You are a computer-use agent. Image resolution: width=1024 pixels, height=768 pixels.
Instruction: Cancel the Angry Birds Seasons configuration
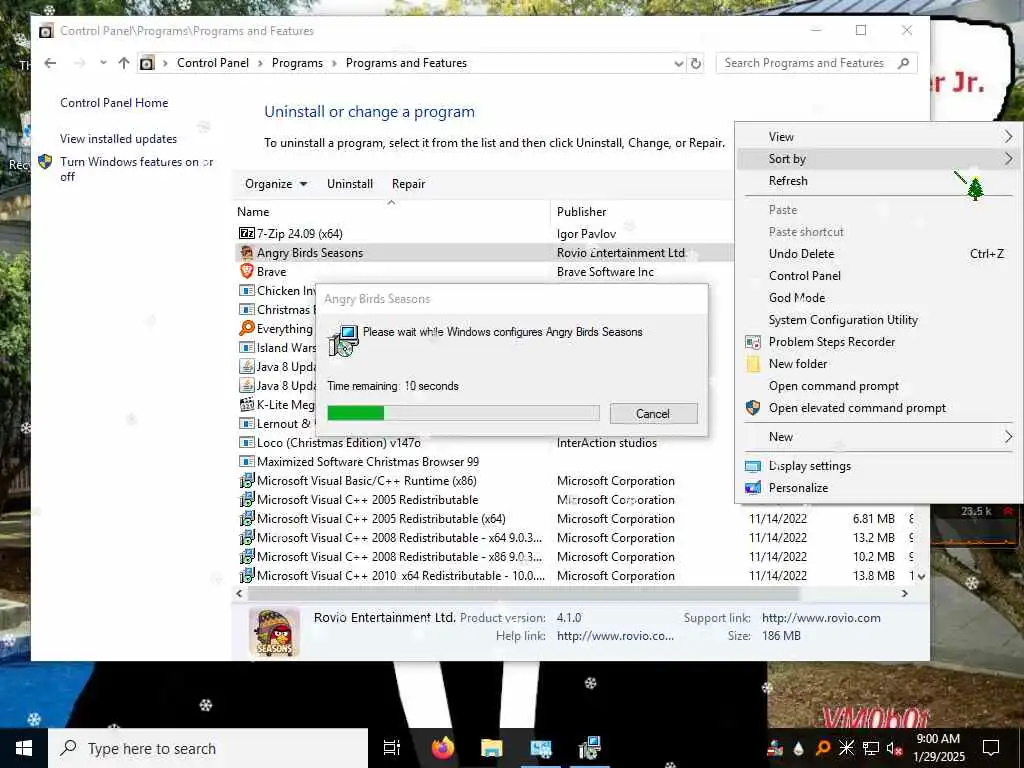point(653,413)
